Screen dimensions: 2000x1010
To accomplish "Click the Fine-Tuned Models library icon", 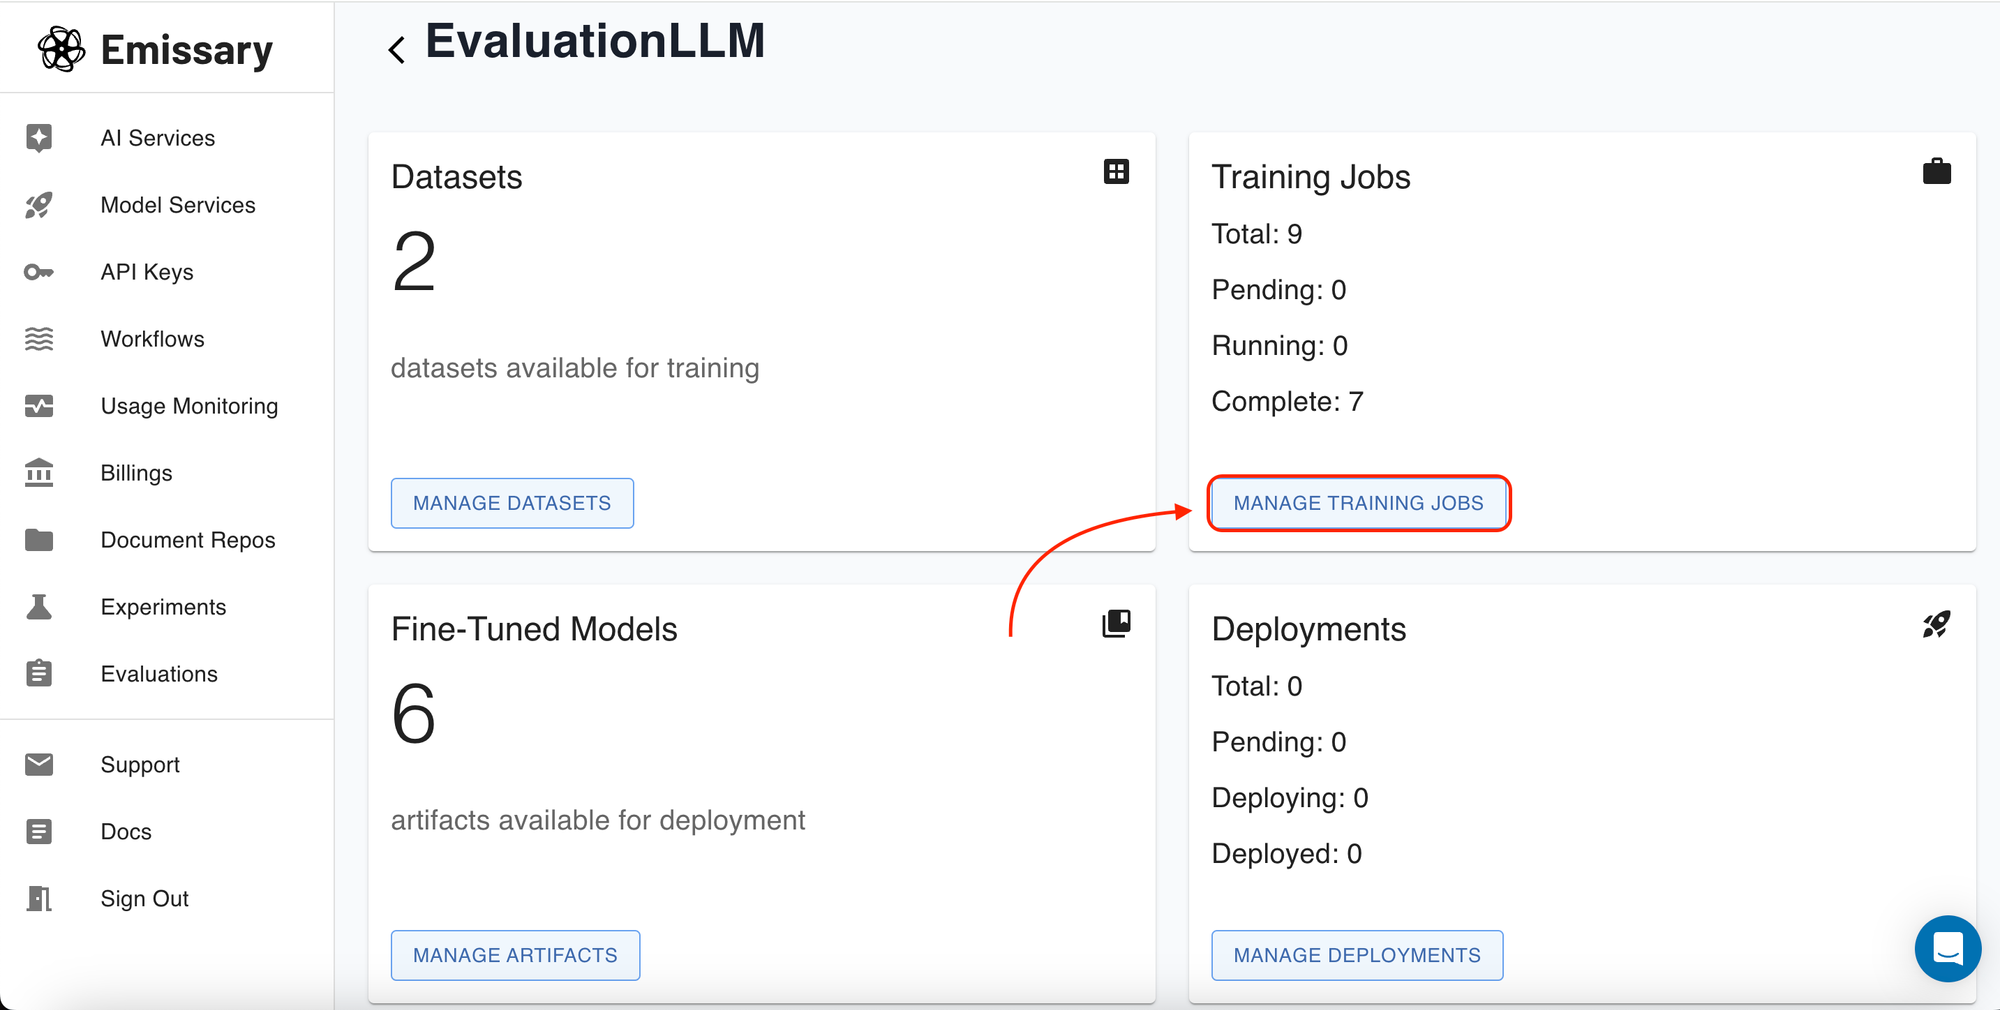I will (1116, 624).
